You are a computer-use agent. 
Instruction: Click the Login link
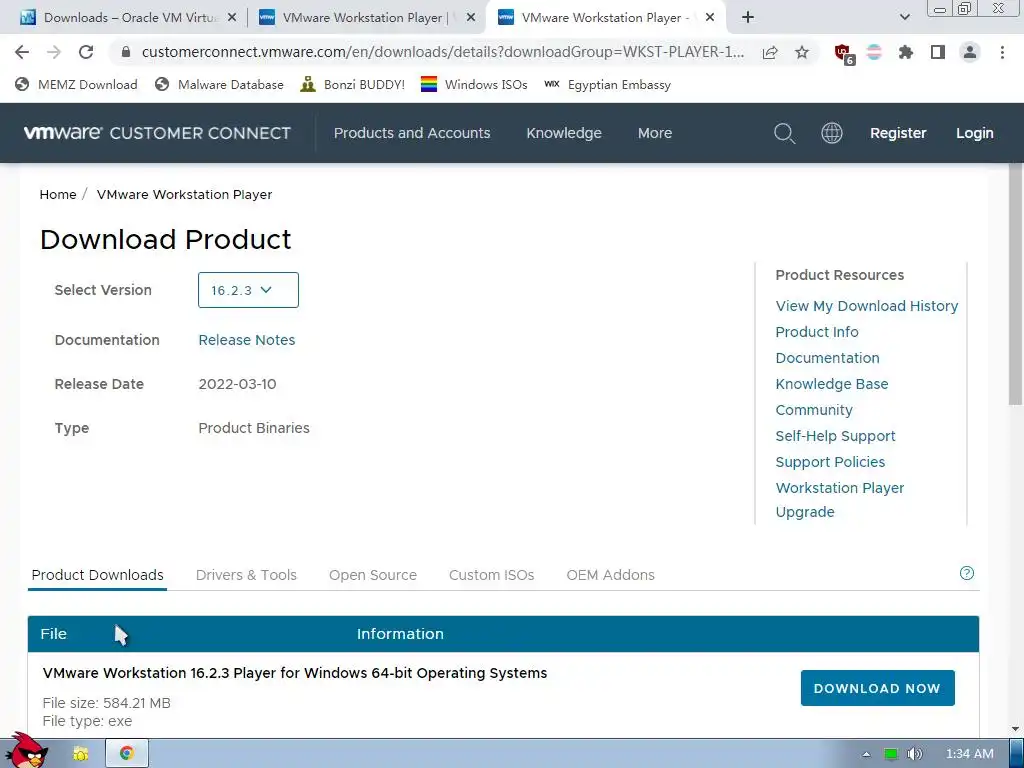pos(974,133)
